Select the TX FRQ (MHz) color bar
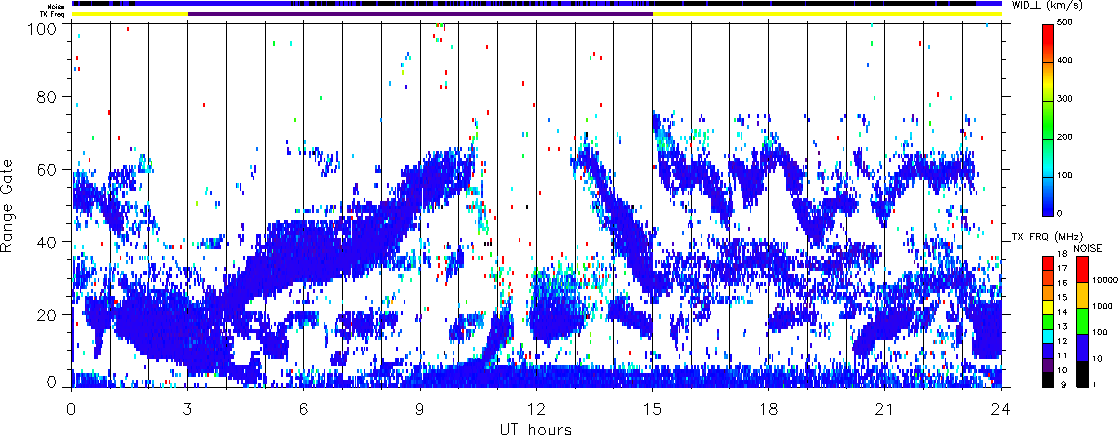 tap(1047, 322)
